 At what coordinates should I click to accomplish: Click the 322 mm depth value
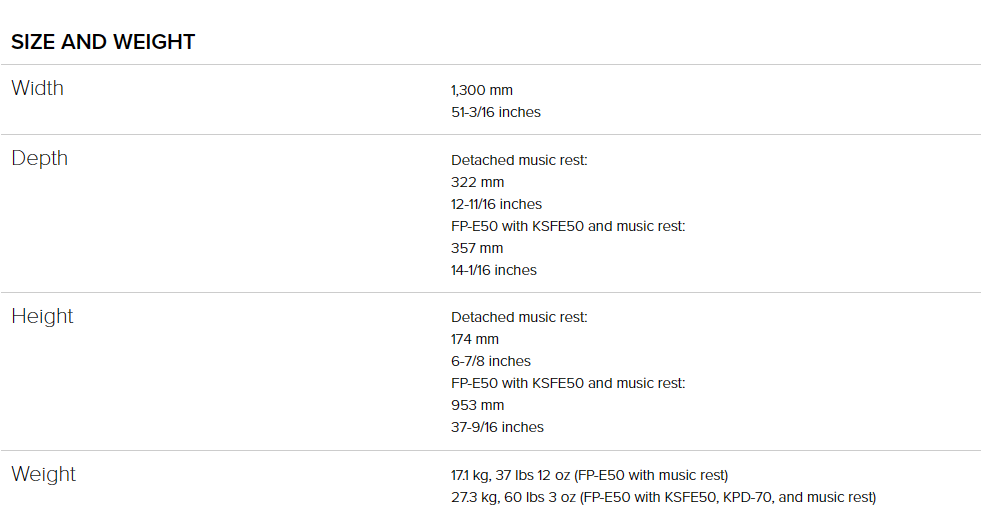click(477, 183)
